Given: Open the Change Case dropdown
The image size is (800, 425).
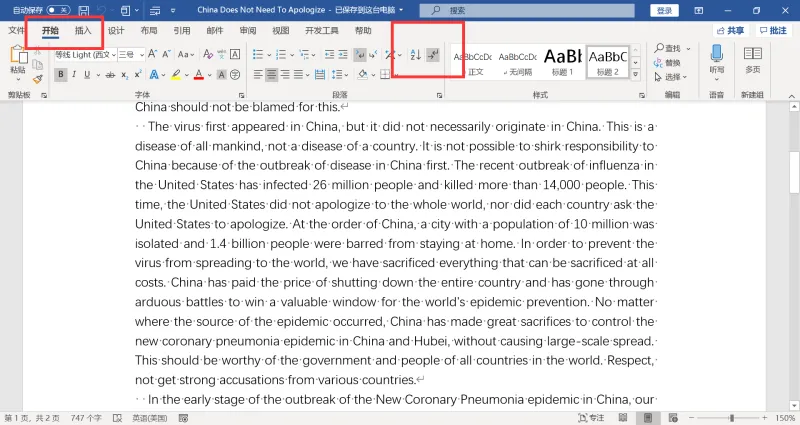Looking at the screenshot, I should click(x=186, y=54).
